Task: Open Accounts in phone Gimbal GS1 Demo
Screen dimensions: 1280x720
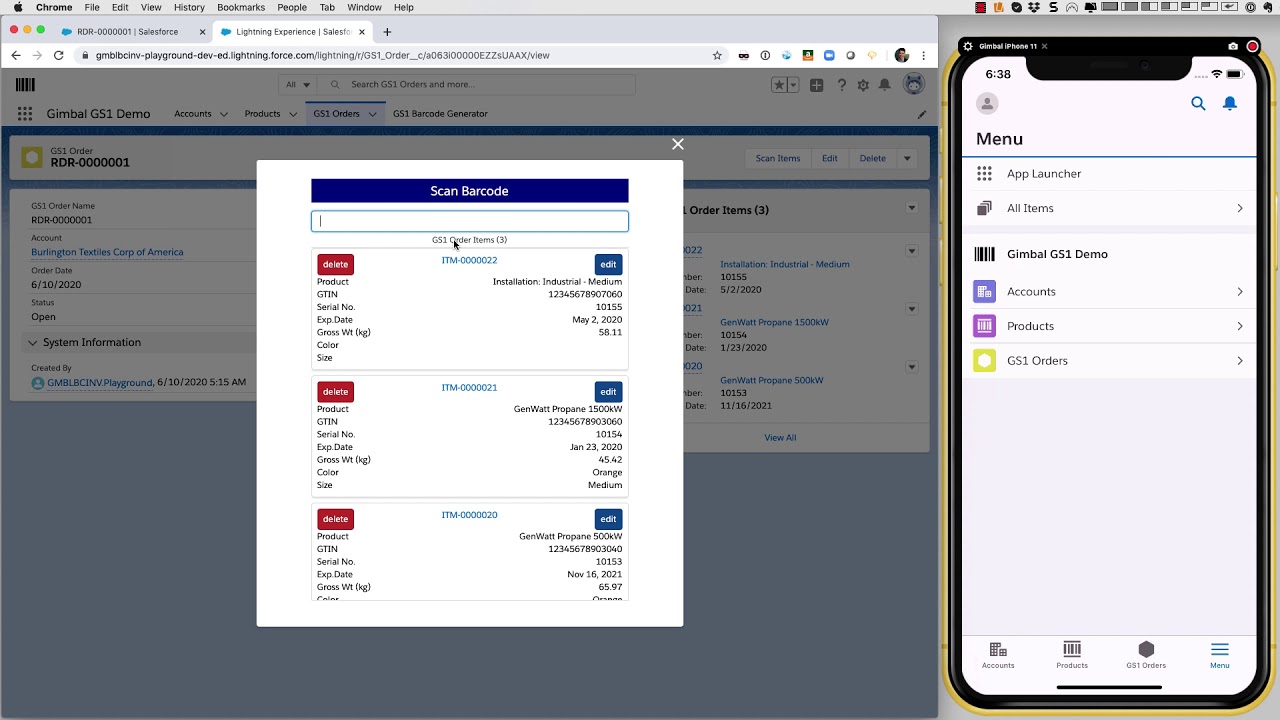Action: click(x=1109, y=292)
